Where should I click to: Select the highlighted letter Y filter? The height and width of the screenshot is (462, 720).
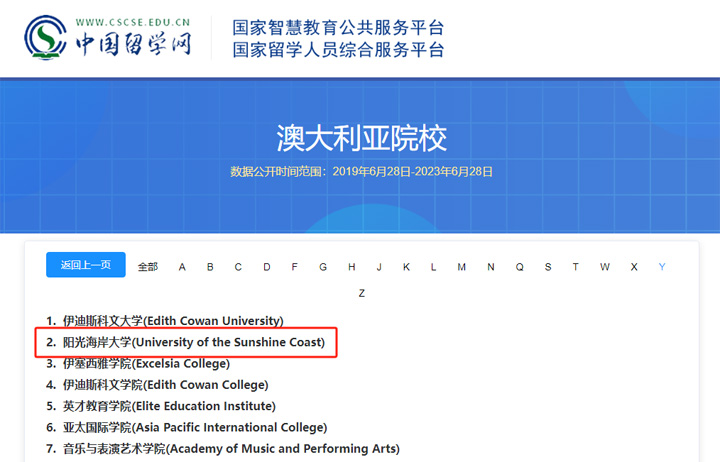click(x=662, y=267)
